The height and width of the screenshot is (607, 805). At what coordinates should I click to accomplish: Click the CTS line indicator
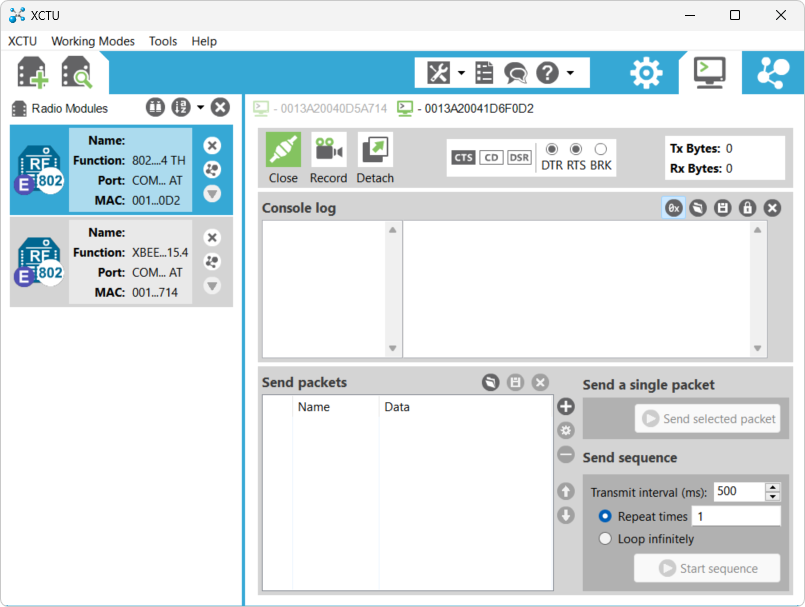(x=464, y=158)
